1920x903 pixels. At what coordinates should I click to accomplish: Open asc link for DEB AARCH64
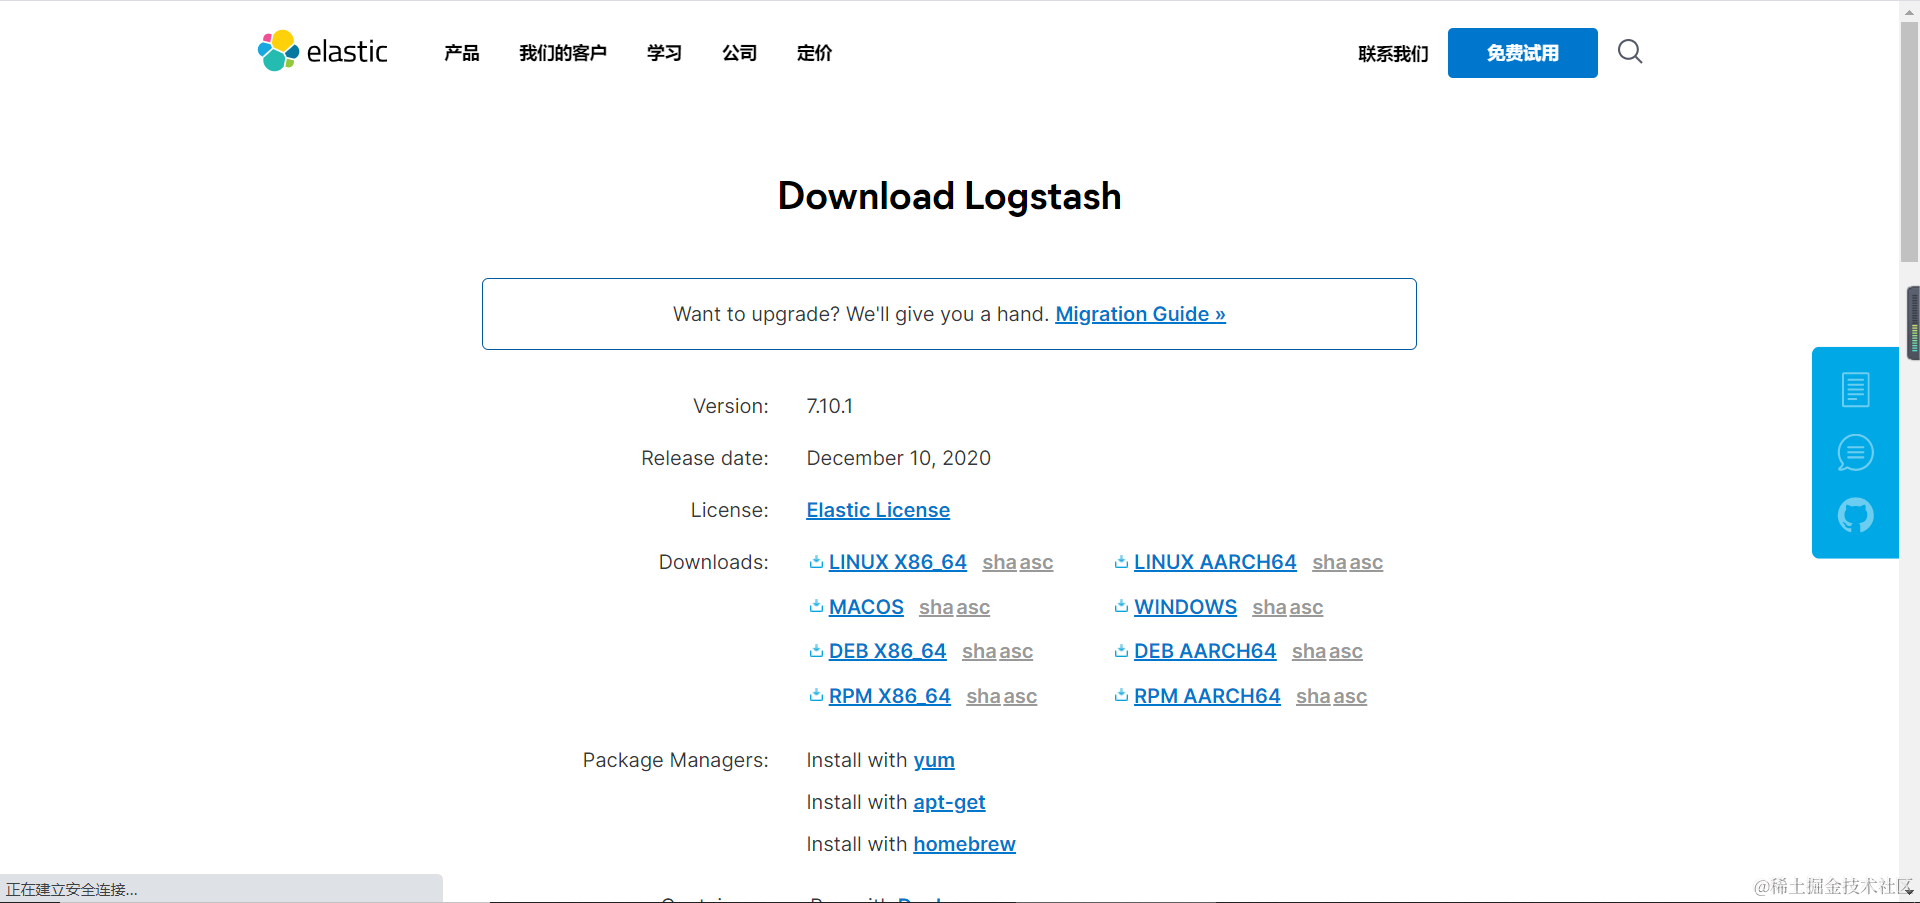pyautogui.click(x=1346, y=652)
